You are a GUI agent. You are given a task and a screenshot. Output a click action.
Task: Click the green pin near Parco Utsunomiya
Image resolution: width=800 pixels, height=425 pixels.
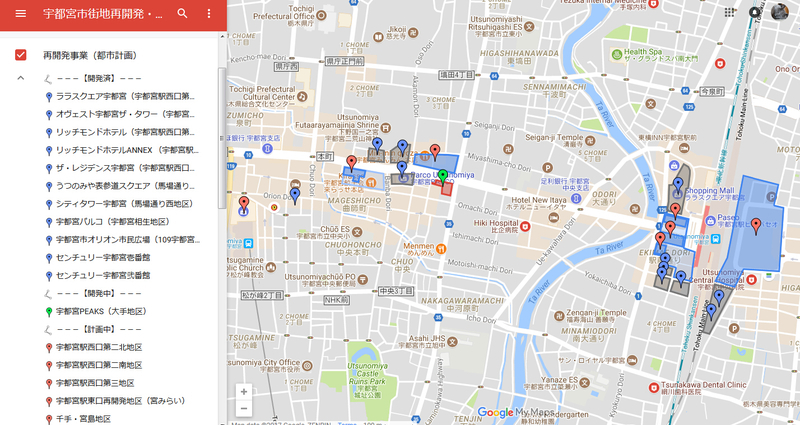443,176
